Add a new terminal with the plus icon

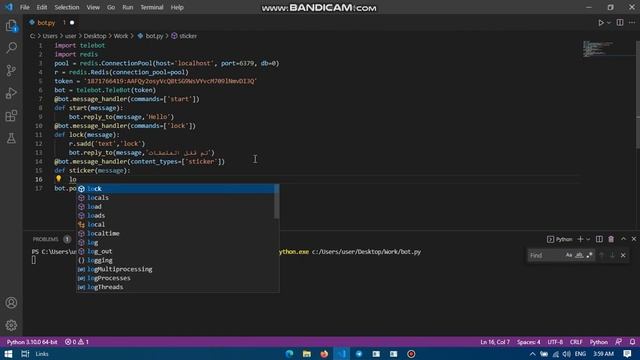[x=580, y=239]
